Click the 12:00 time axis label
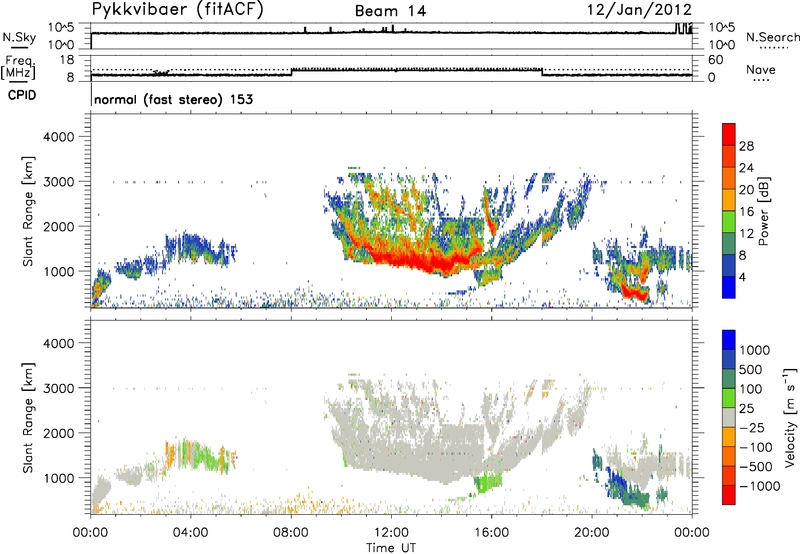This screenshot has height=554, width=800. click(391, 533)
